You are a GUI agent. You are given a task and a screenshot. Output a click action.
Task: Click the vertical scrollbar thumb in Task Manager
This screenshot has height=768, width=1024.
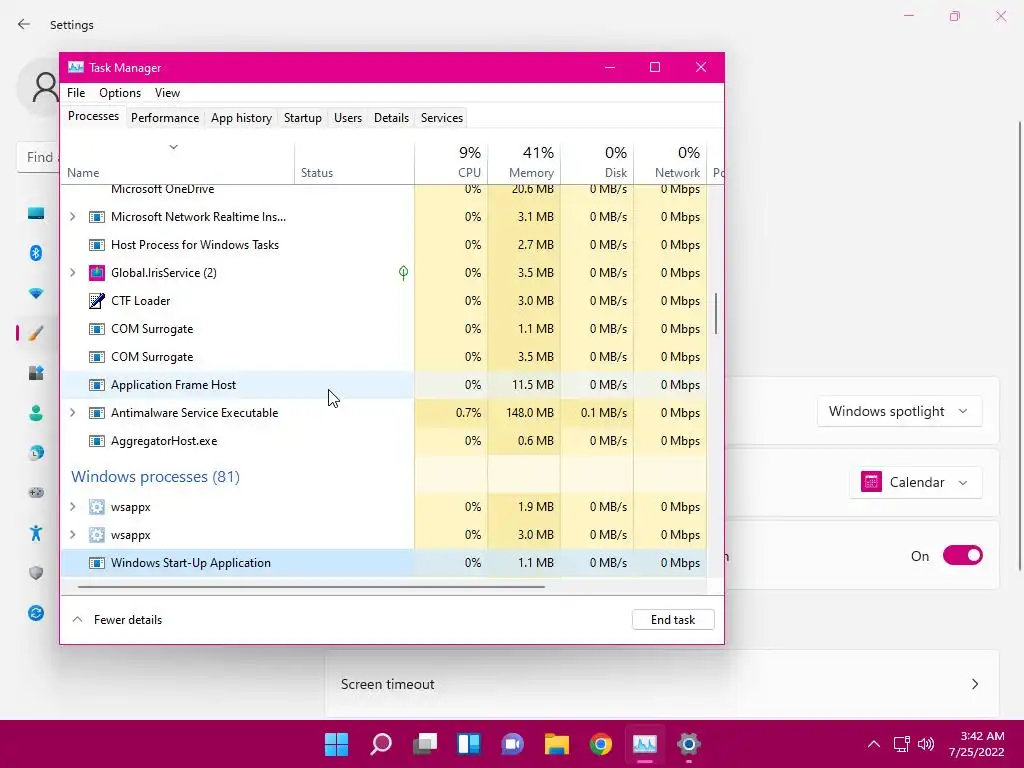coord(716,313)
